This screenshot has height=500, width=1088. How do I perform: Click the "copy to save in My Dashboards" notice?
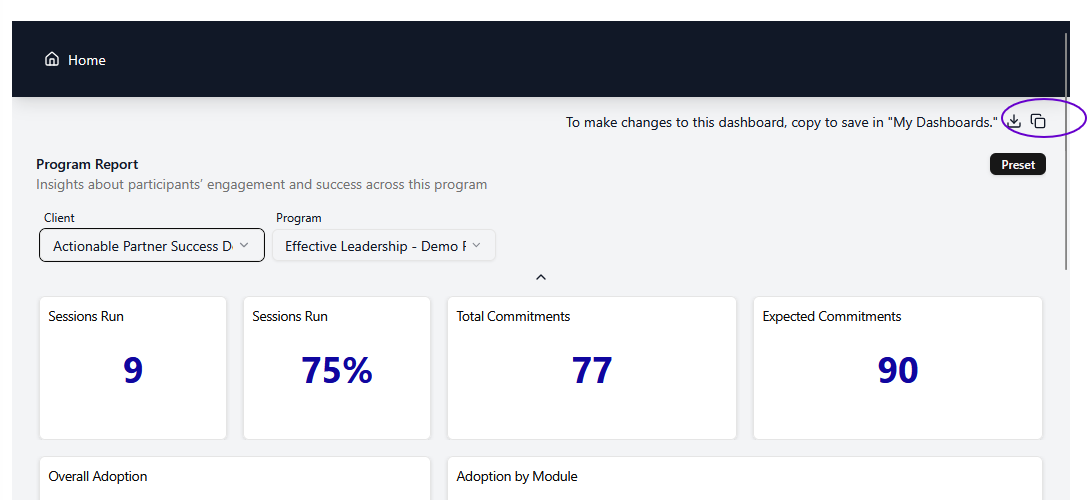coord(781,122)
